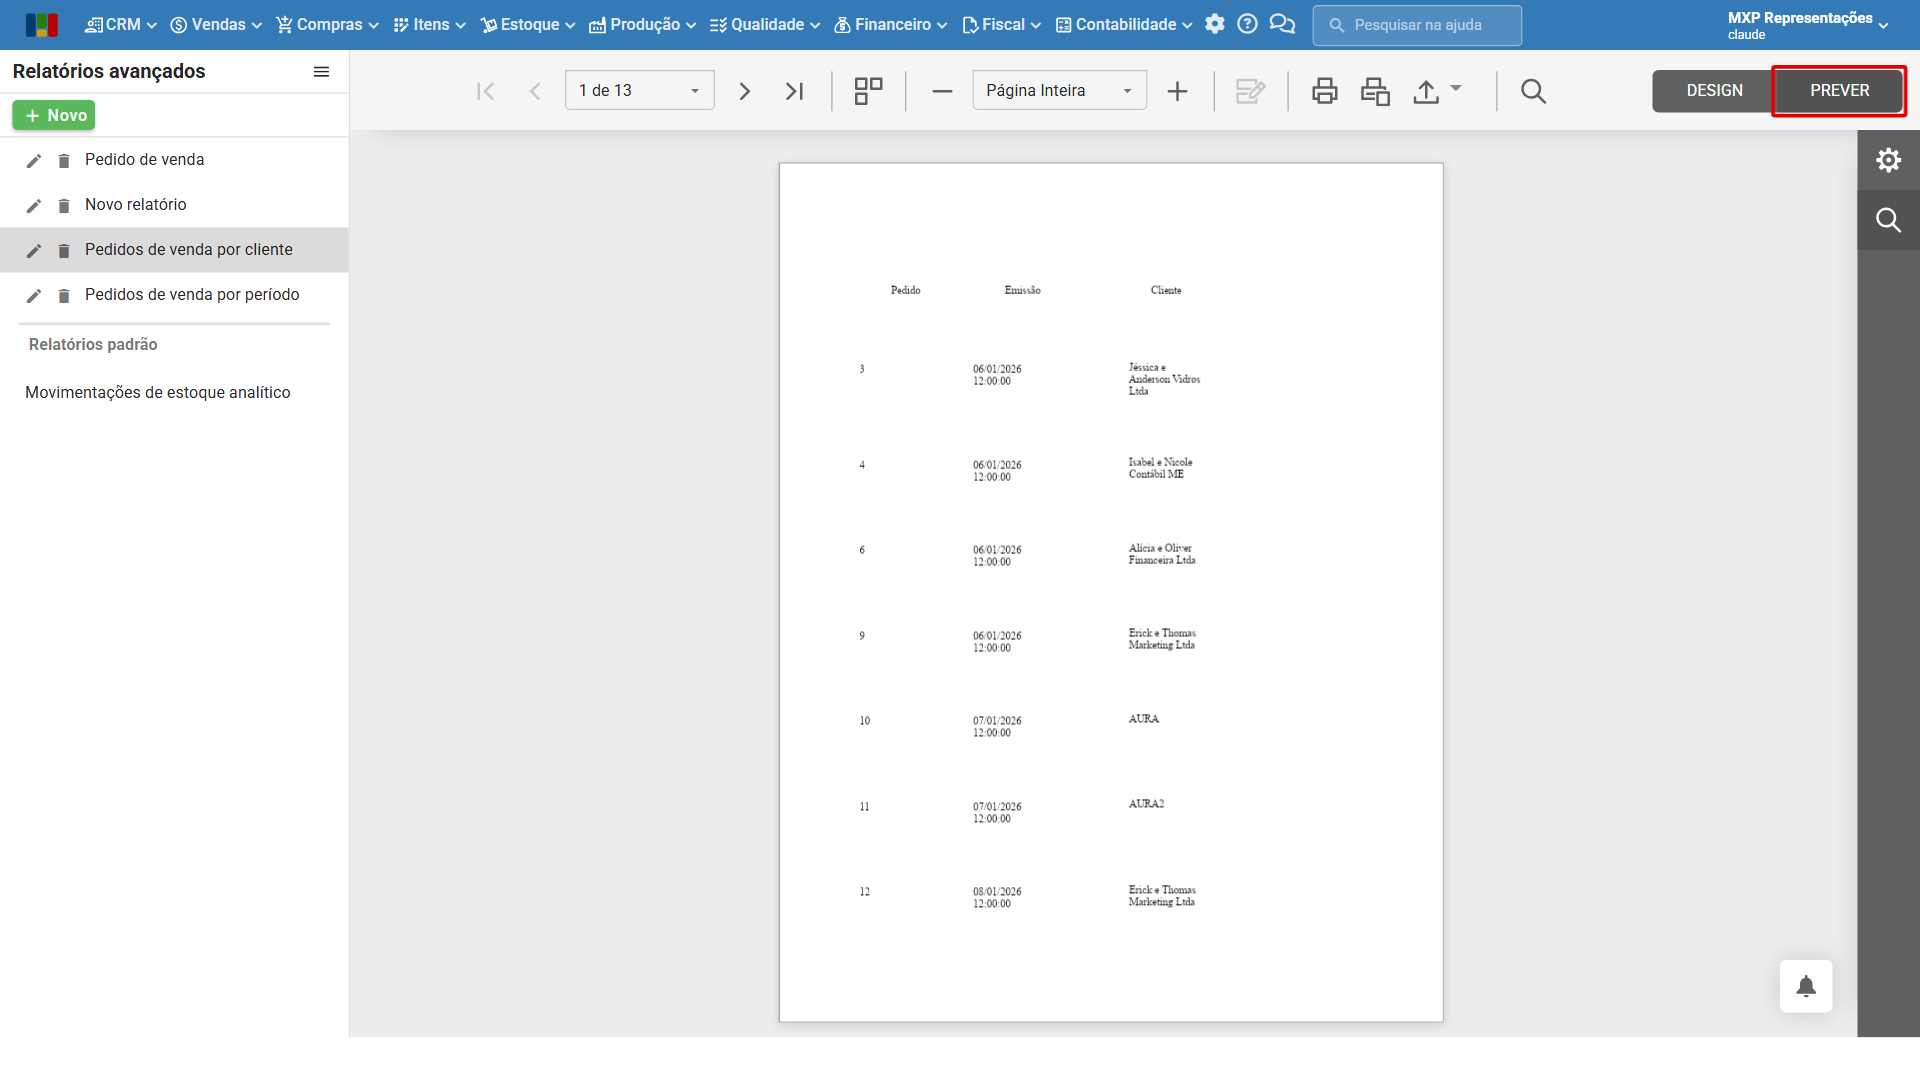Screen dimensions: 1920x1080
Task: Zoom in with the plus icon
Action: tap(1177, 91)
